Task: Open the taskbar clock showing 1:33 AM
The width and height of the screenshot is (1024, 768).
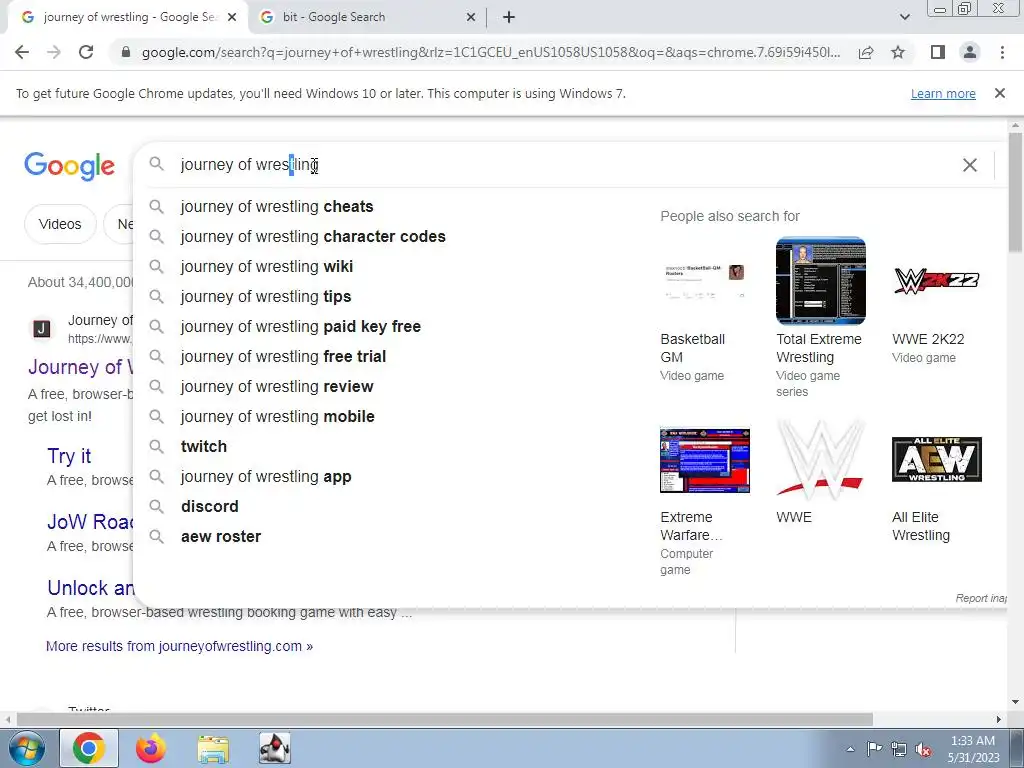Action: click(x=973, y=749)
